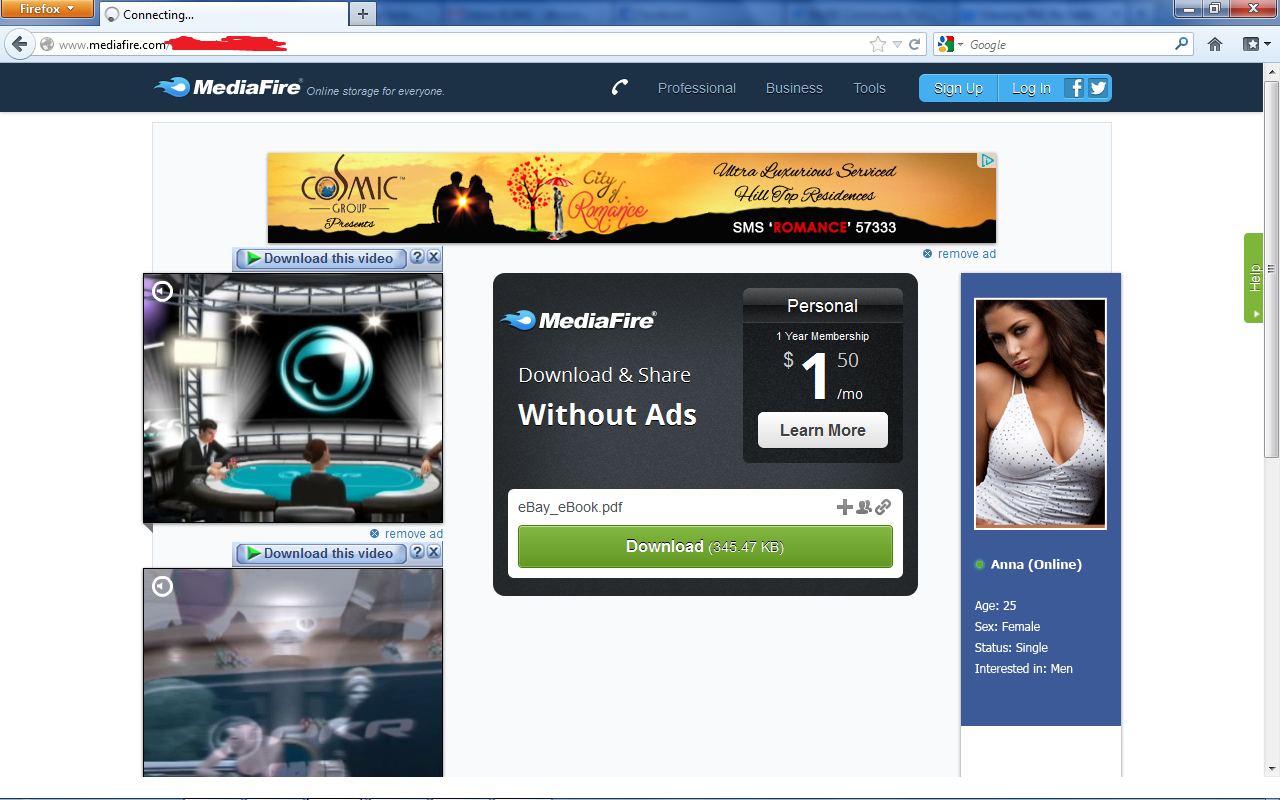Click lower Download this video button
This screenshot has width=1280, height=800.
pos(321,553)
